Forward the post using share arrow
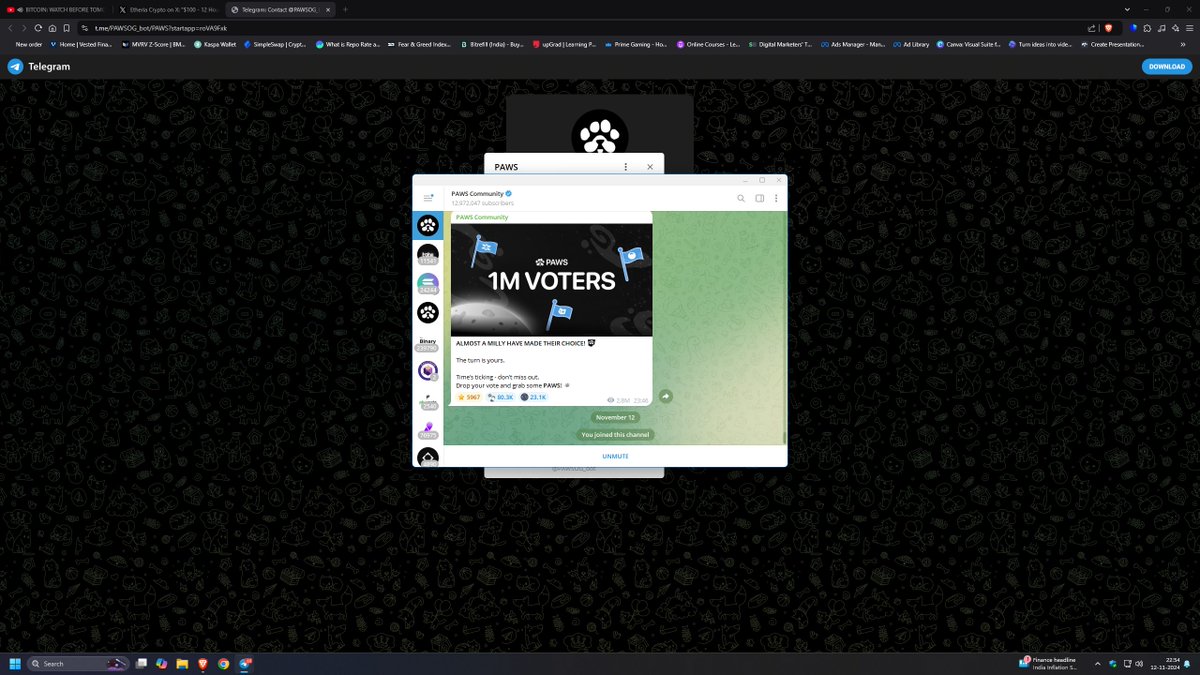 point(665,396)
